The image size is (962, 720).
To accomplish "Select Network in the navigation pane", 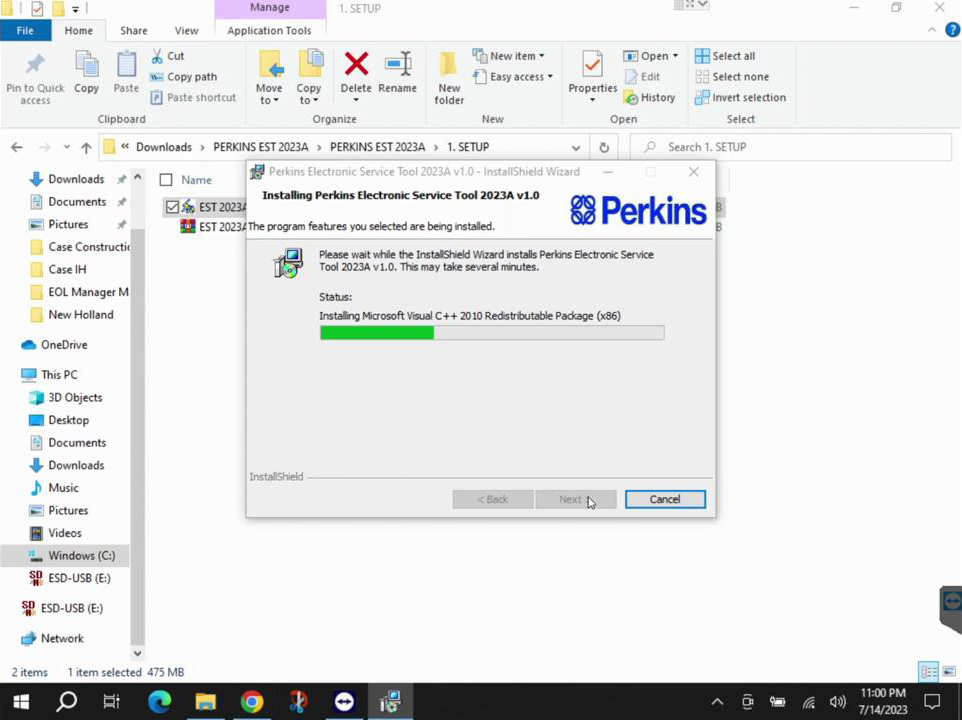I will coord(52,638).
